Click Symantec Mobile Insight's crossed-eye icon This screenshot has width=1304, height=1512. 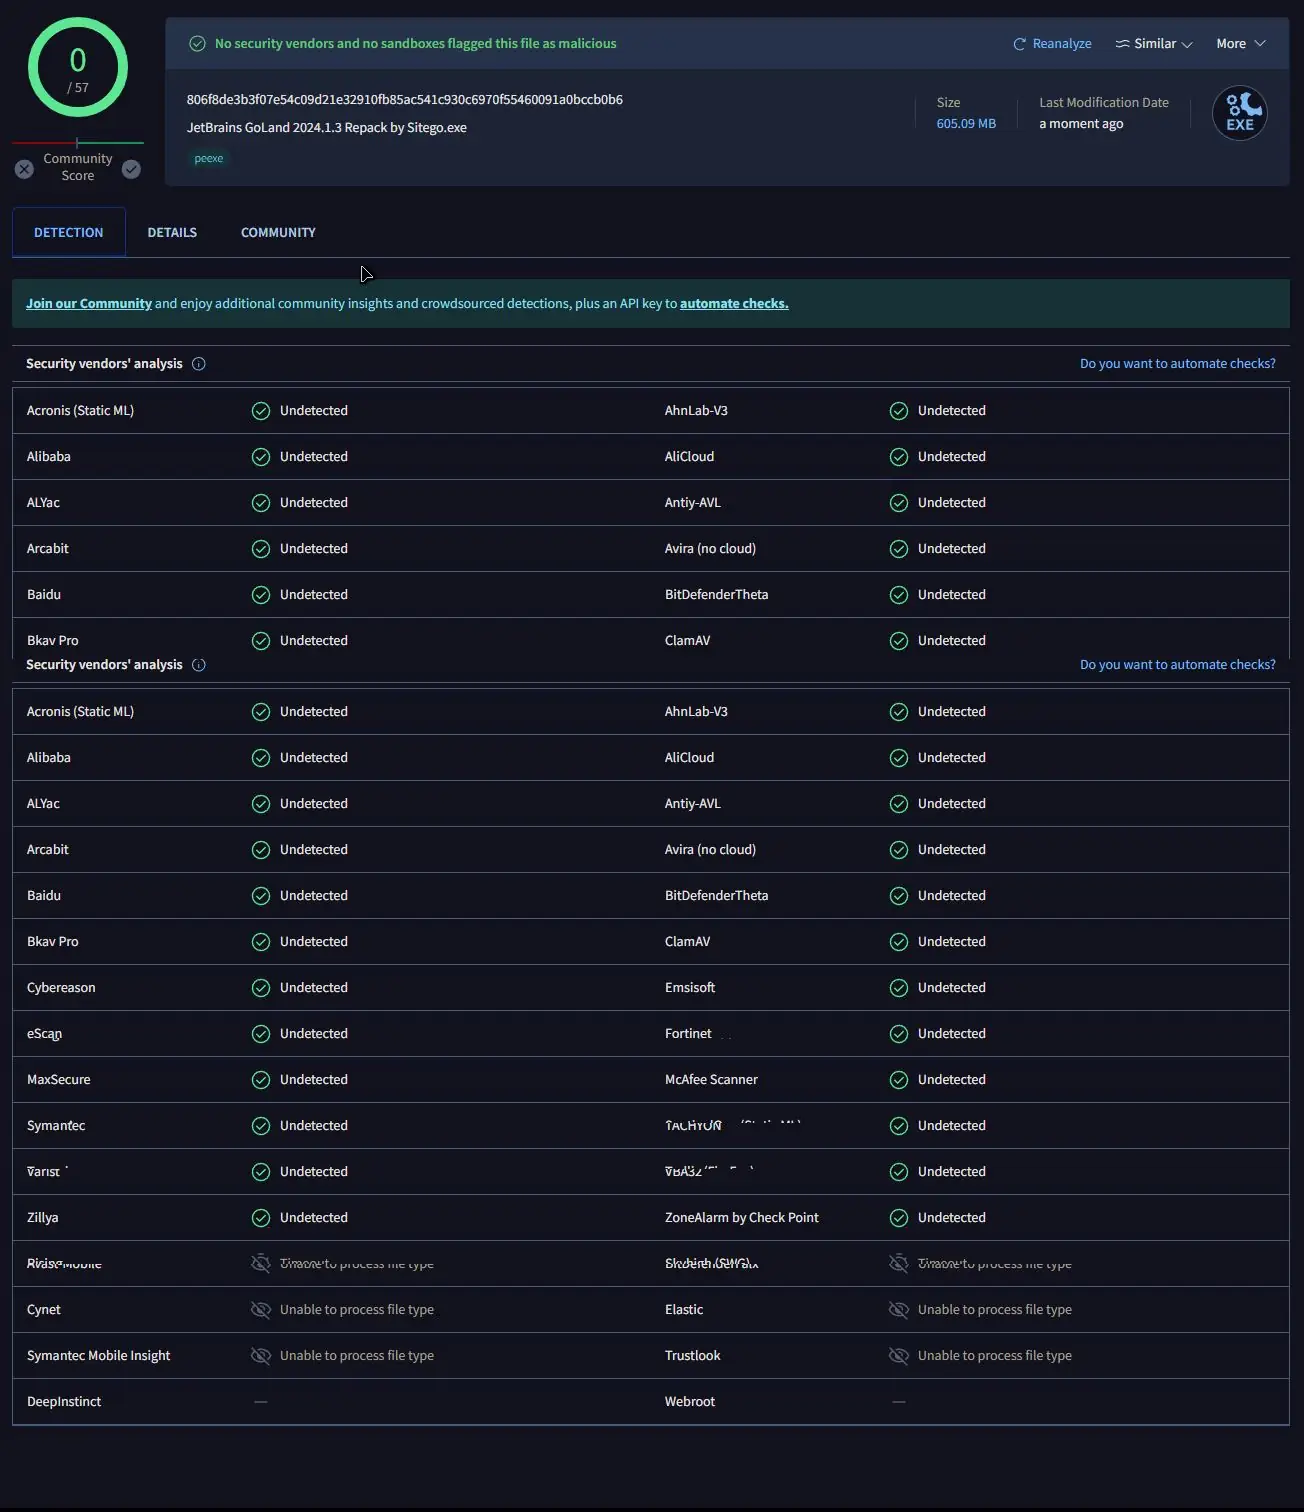(x=261, y=1356)
